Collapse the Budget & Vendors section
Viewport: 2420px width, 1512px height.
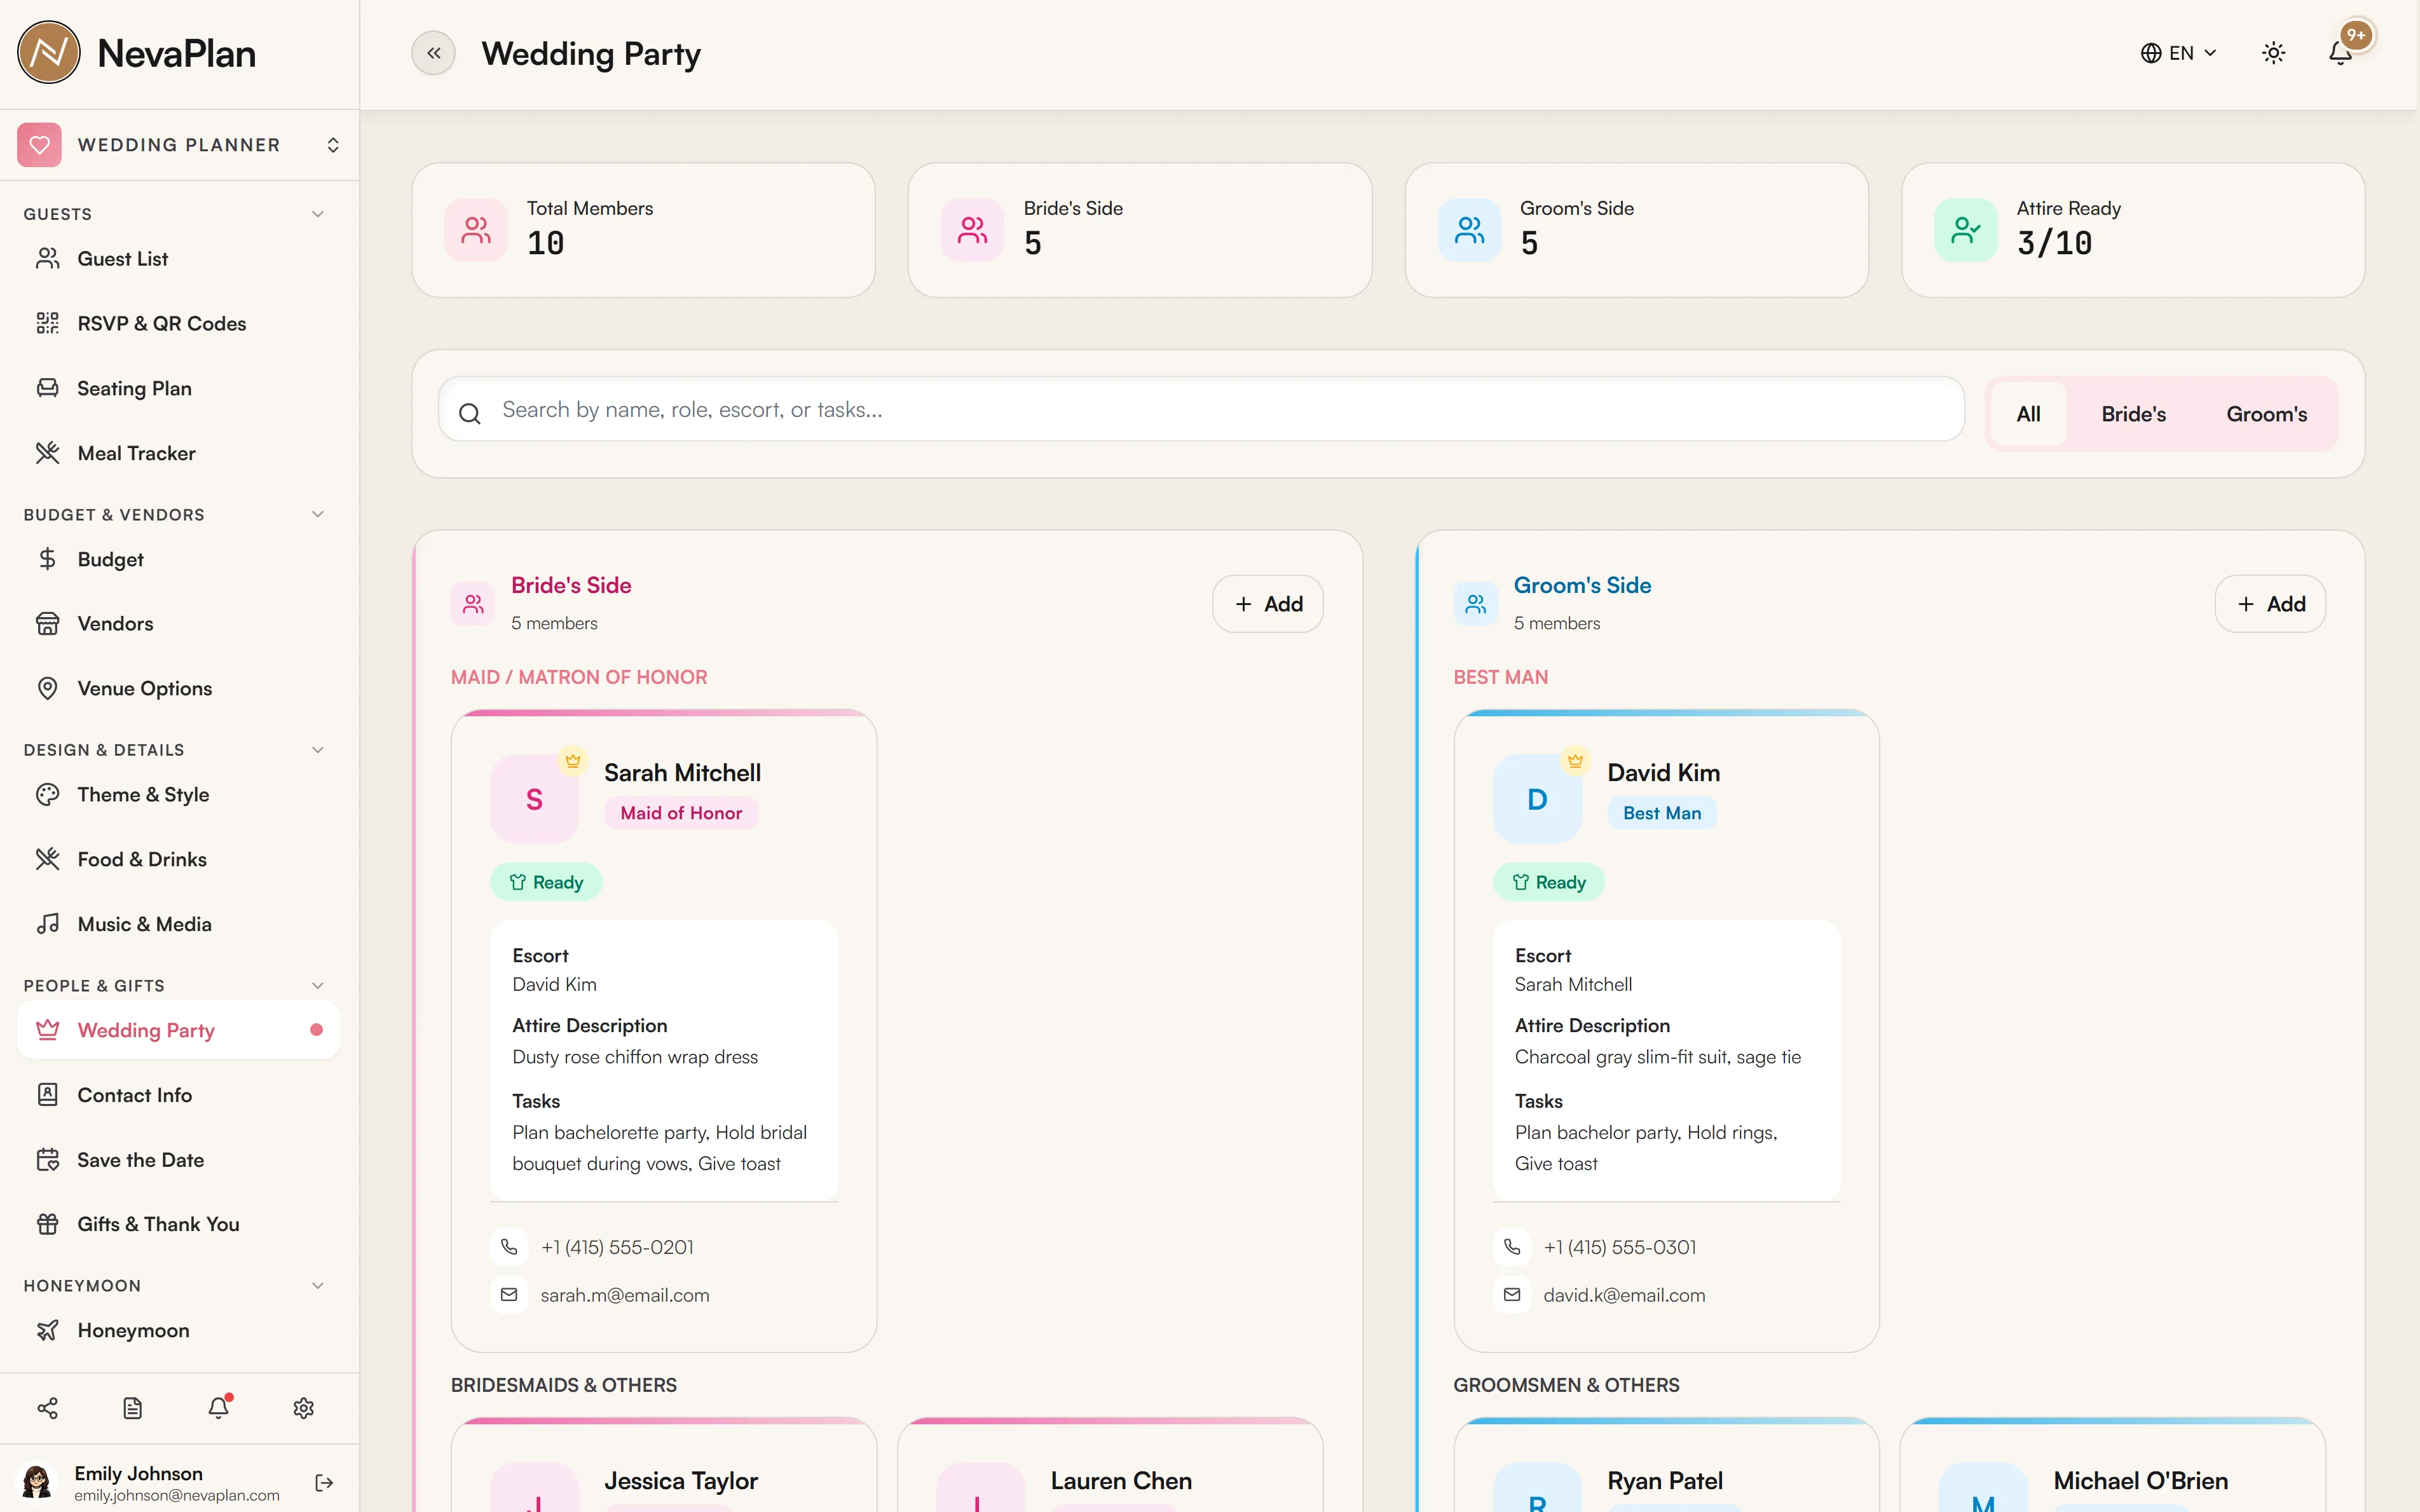pyautogui.click(x=317, y=514)
